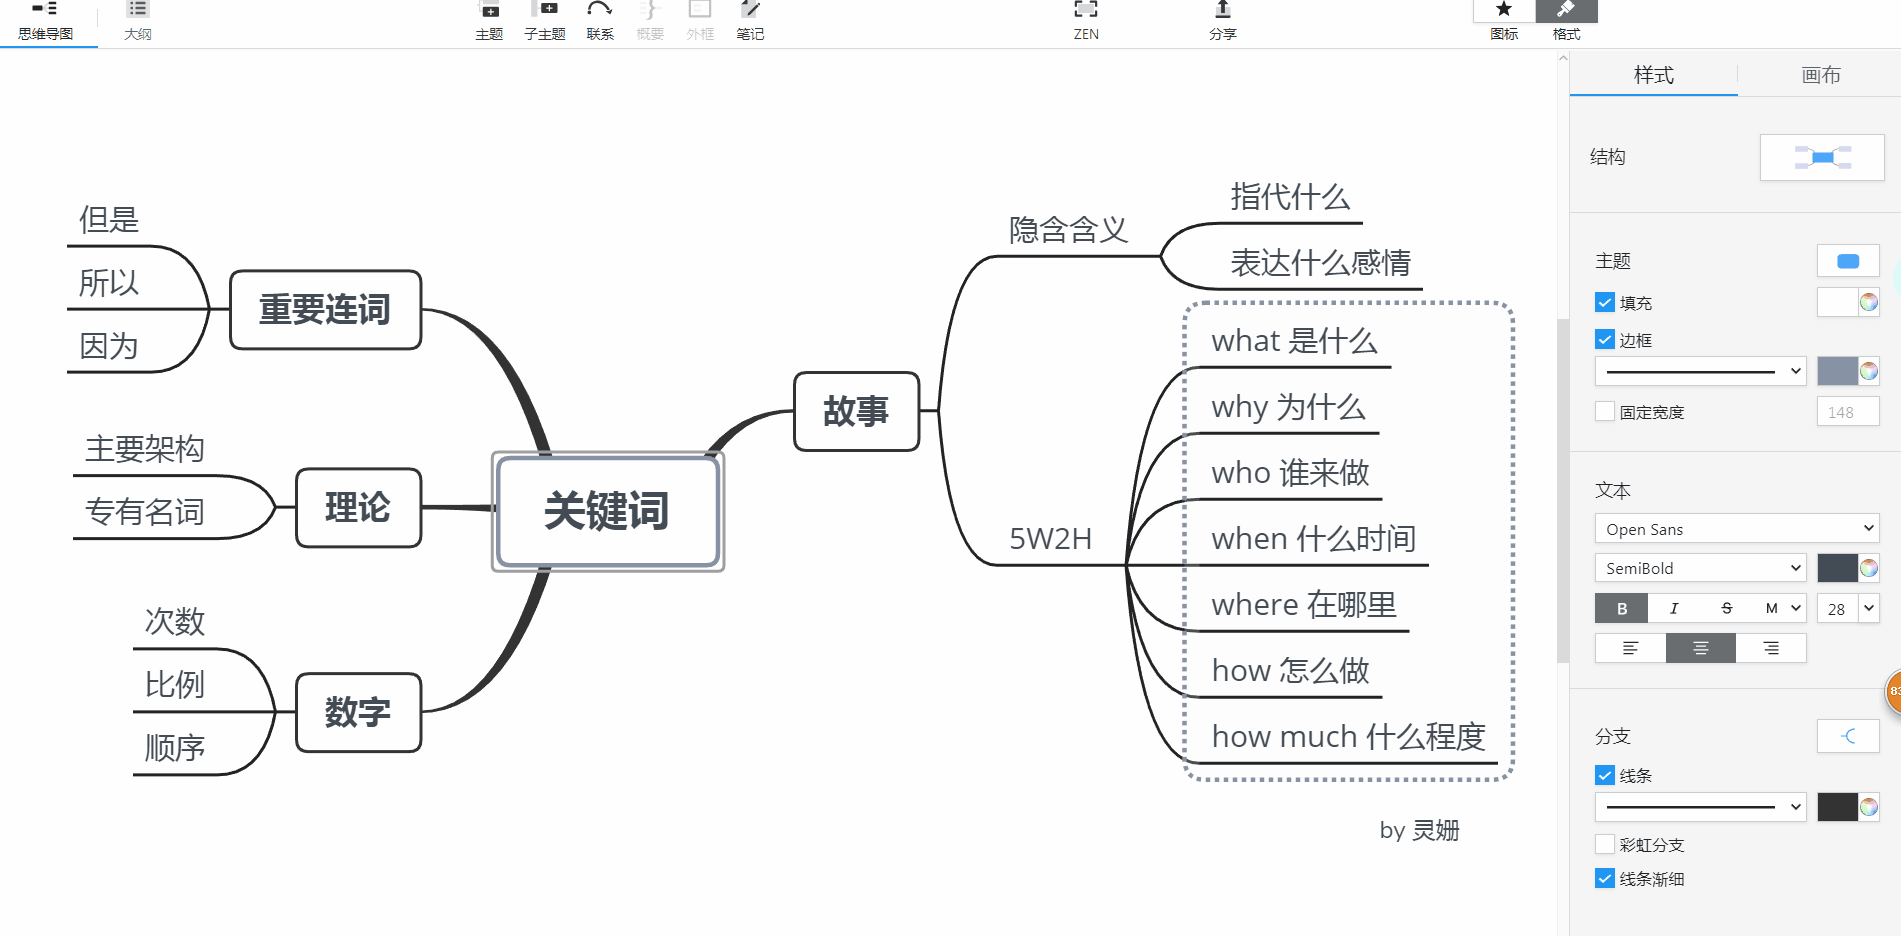The image size is (1901, 936).
Task: Add a 笔记 note
Action: point(750,22)
